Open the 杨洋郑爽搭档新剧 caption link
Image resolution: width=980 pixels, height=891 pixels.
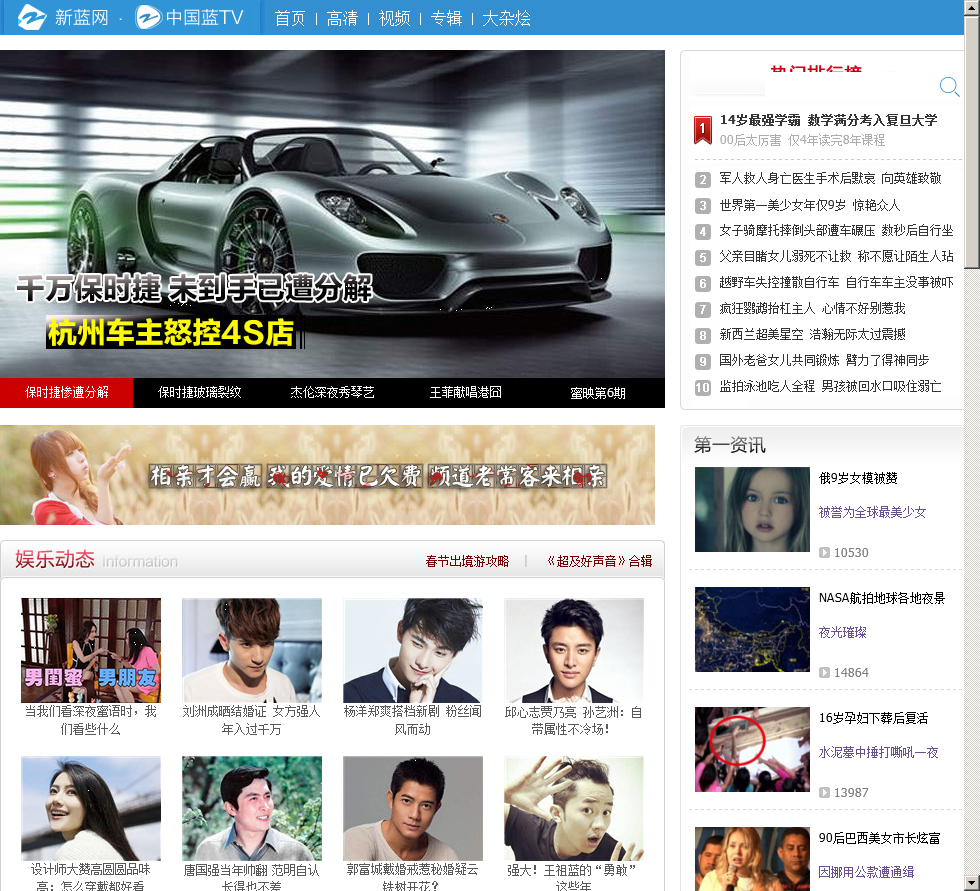412,720
